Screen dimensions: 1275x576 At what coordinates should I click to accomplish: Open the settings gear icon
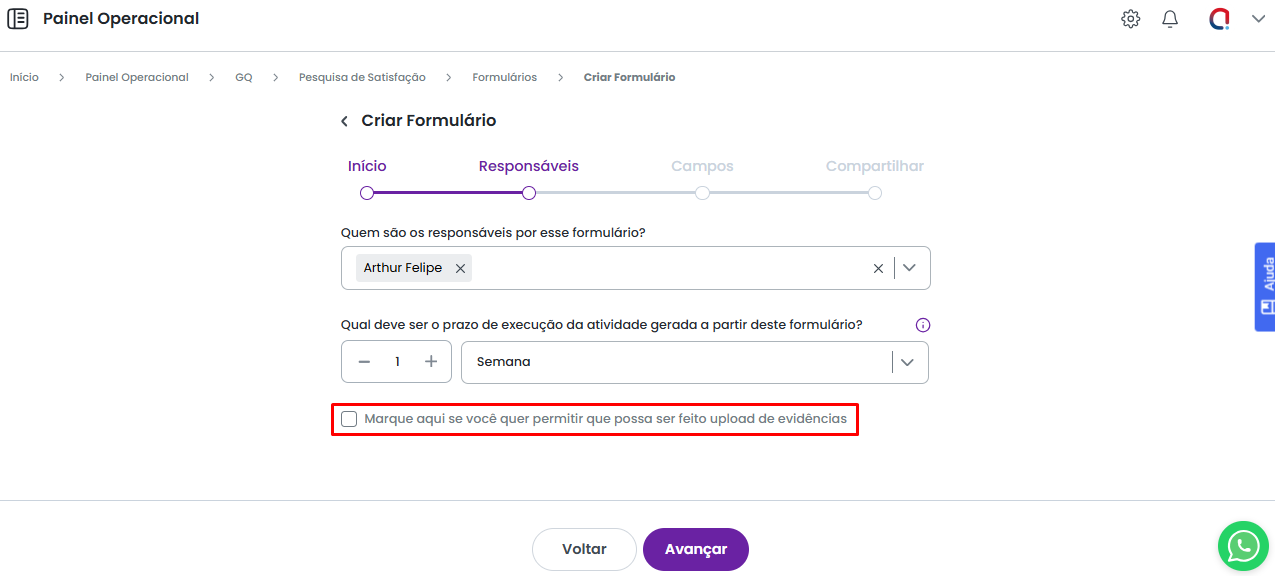tap(1130, 19)
